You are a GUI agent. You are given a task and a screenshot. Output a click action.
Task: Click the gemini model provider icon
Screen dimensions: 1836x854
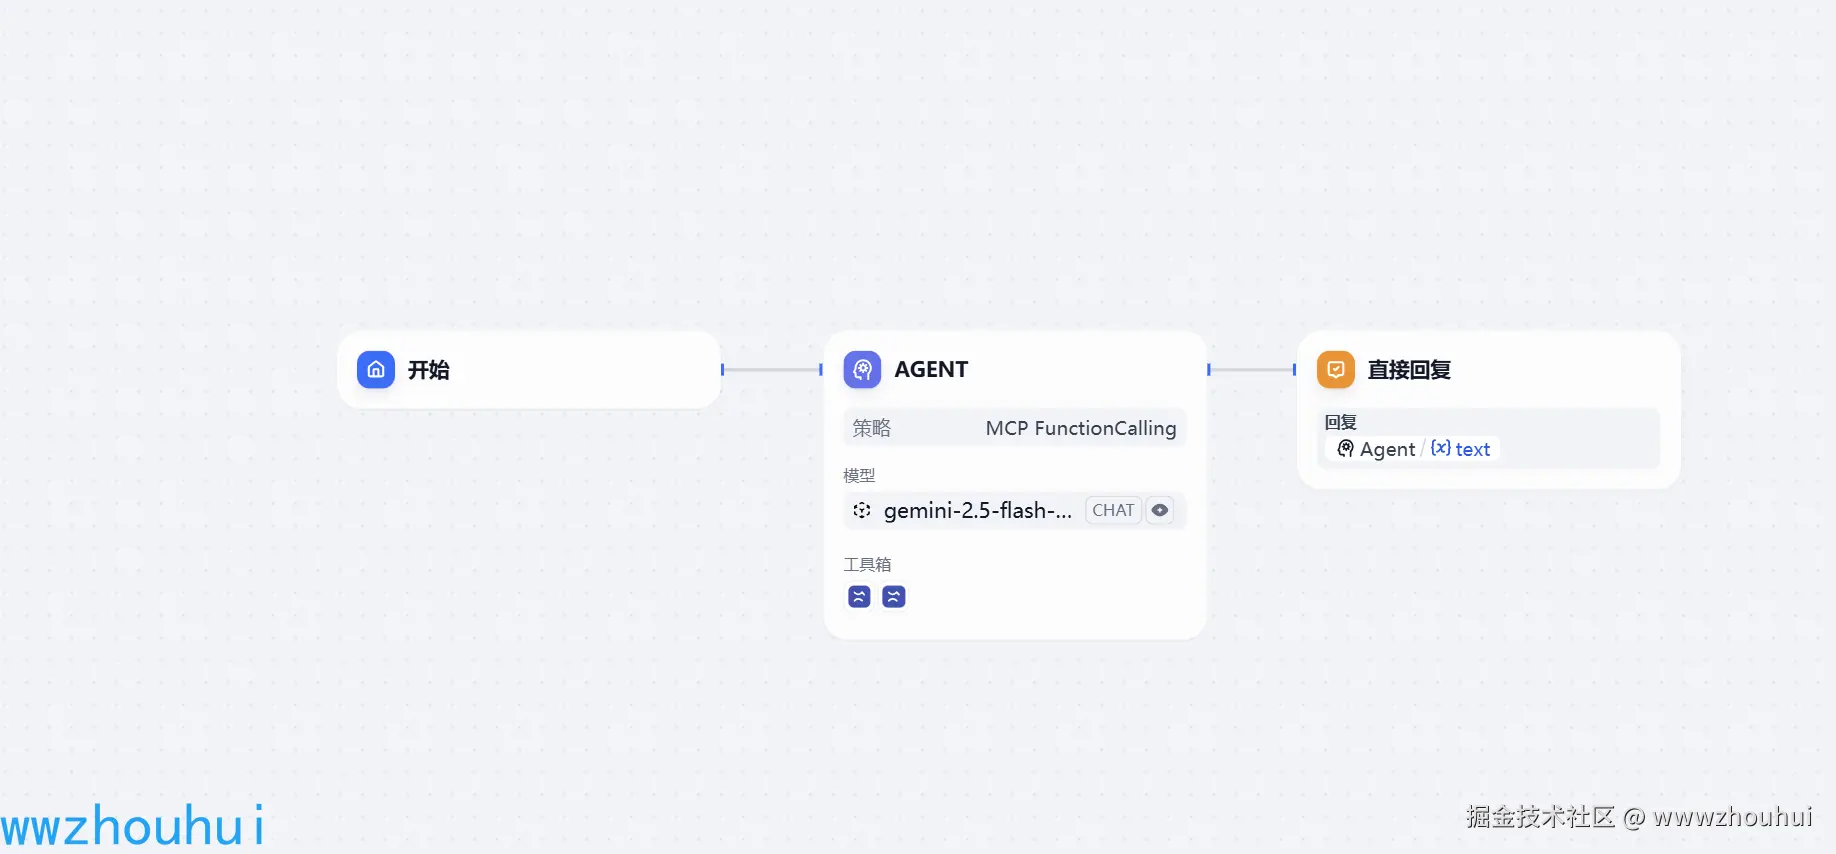pyautogui.click(x=862, y=511)
